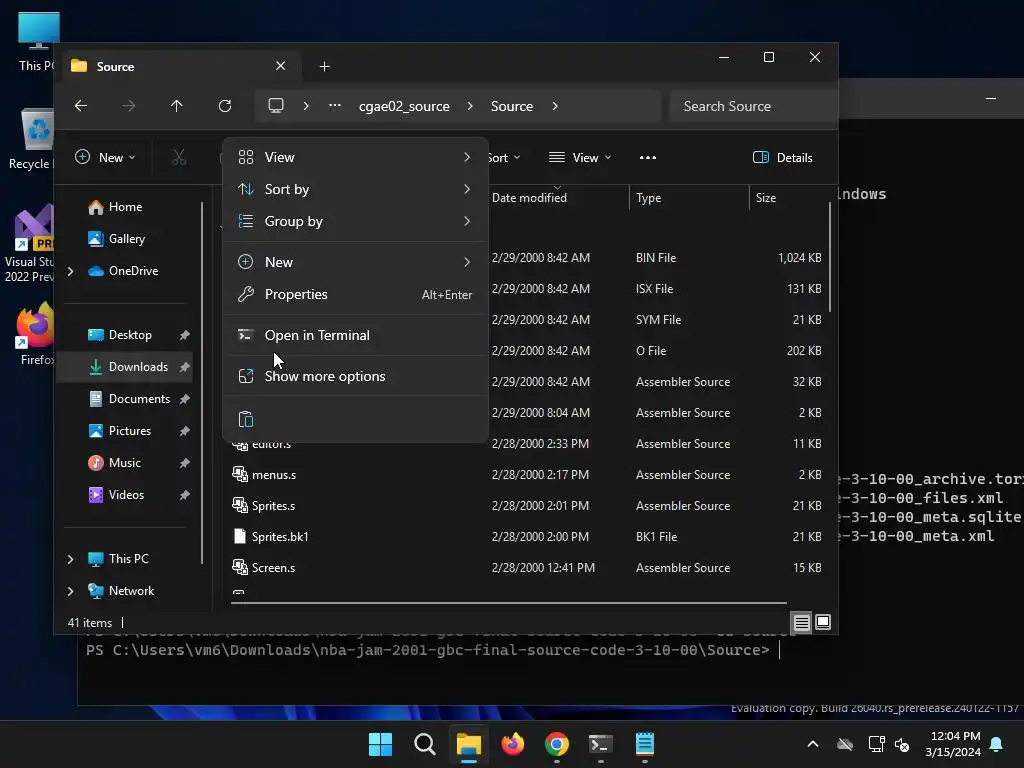Switch to Terminal from taskbar
Viewport: 1024px width, 768px height.
(x=601, y=744)
